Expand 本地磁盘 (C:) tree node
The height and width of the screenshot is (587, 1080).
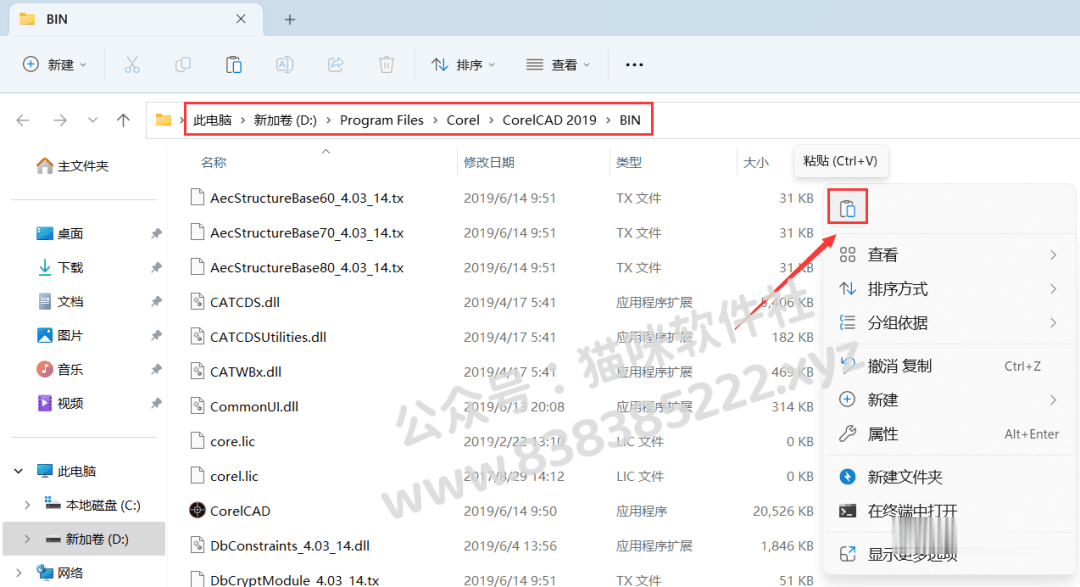(27, 505)
